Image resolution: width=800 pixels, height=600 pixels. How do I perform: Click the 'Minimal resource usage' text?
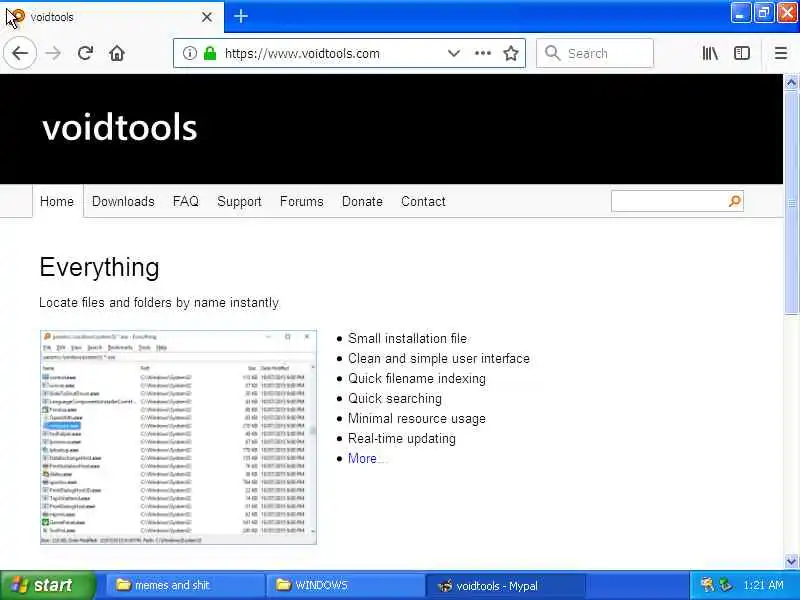coord(417,418)
